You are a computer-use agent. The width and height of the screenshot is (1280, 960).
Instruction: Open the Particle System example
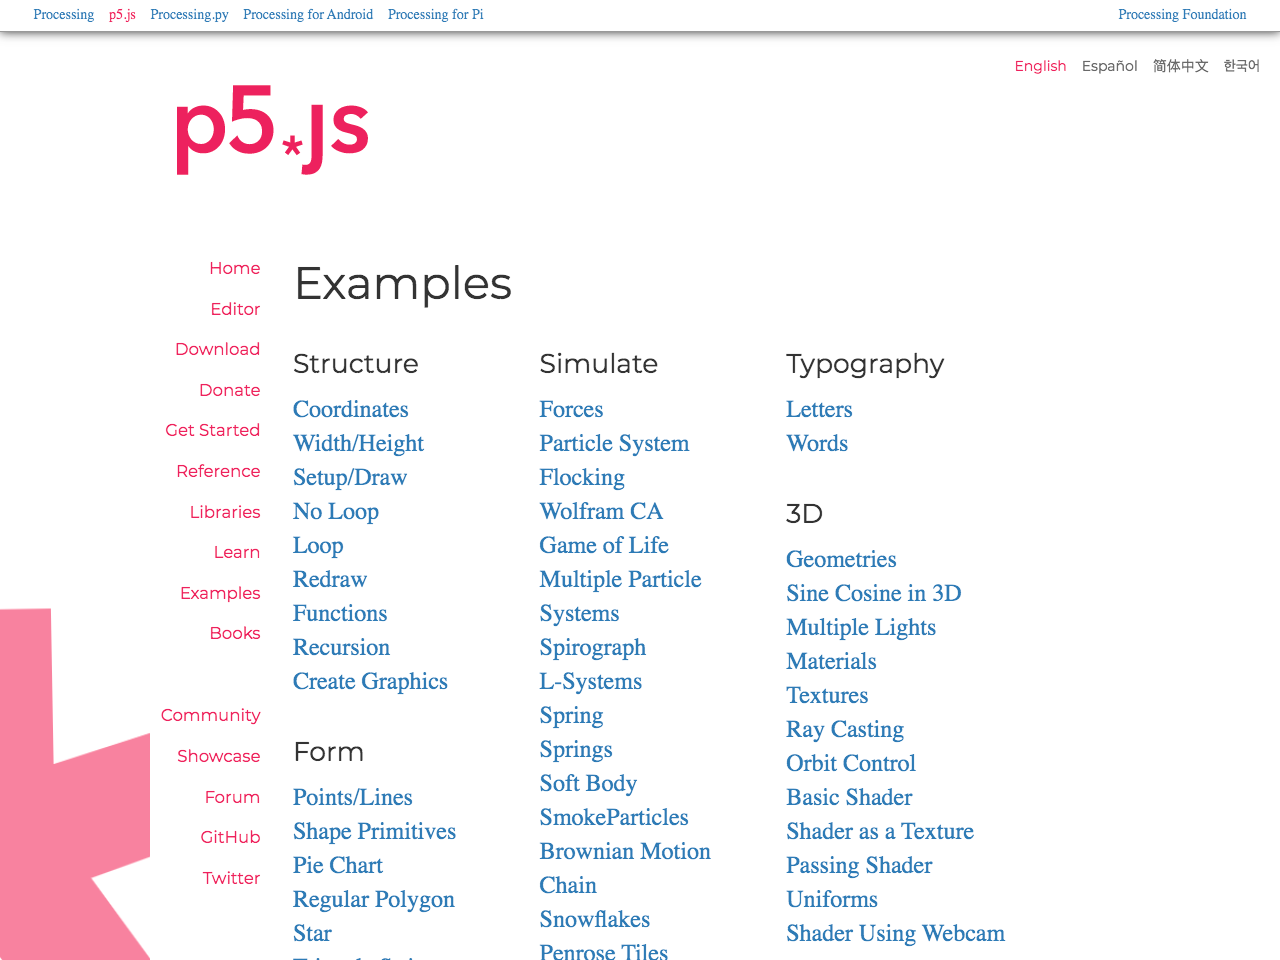coord(614,443)
